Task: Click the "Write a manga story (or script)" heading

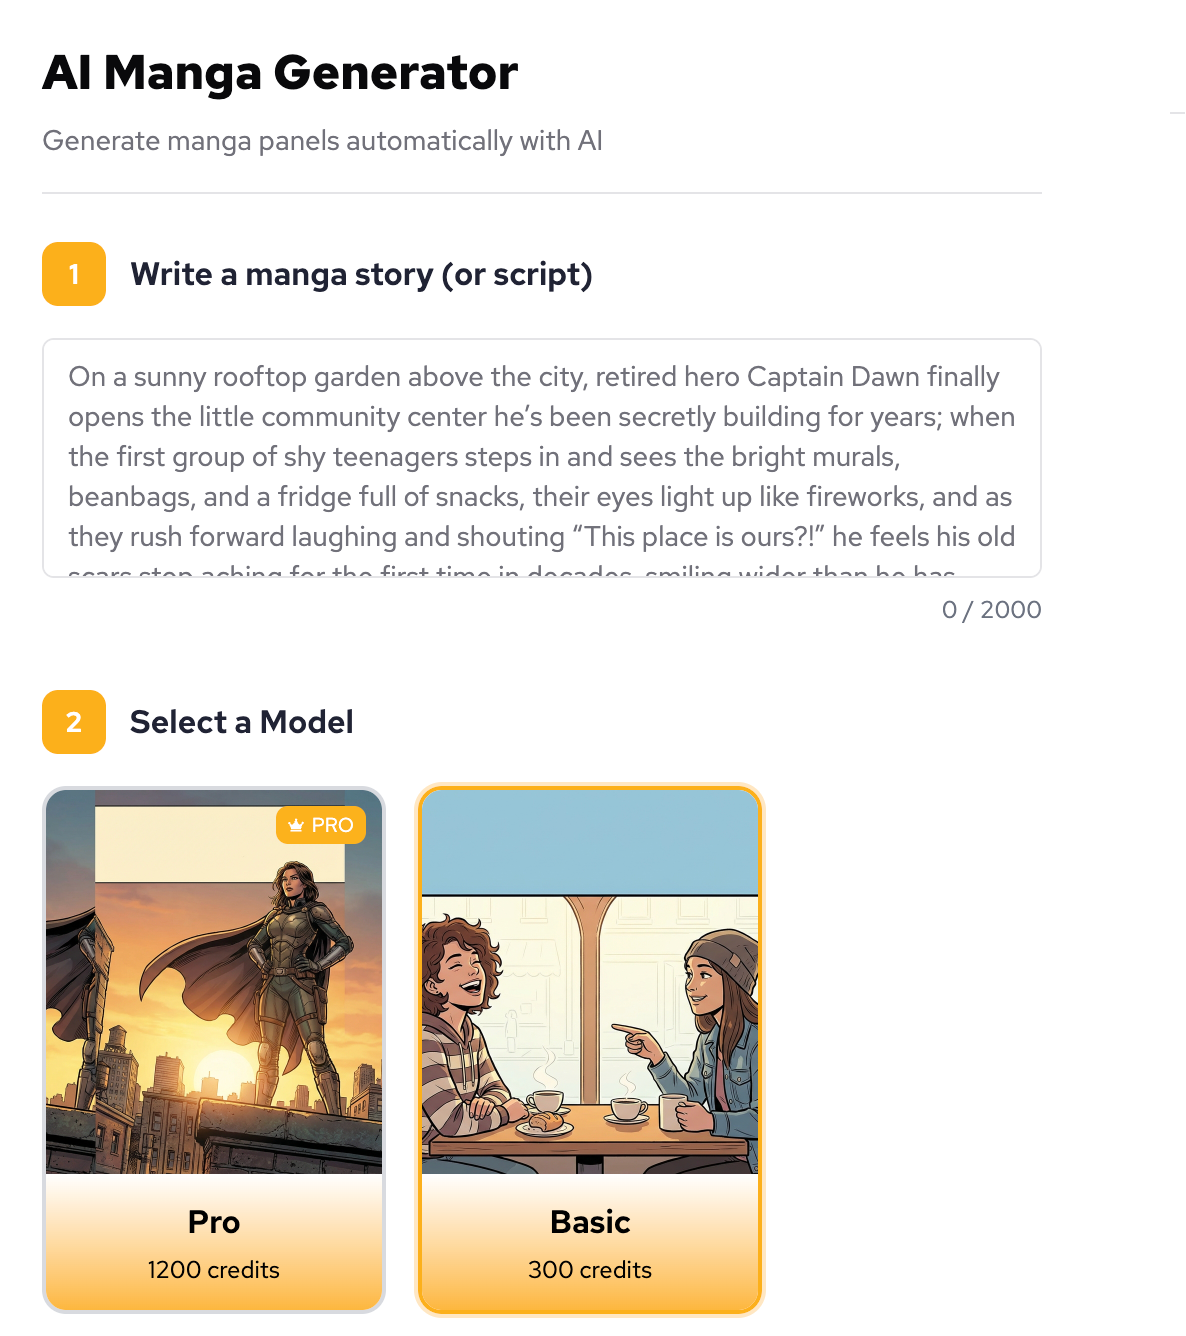Action: pyautogui.click(x=361, y=274)
